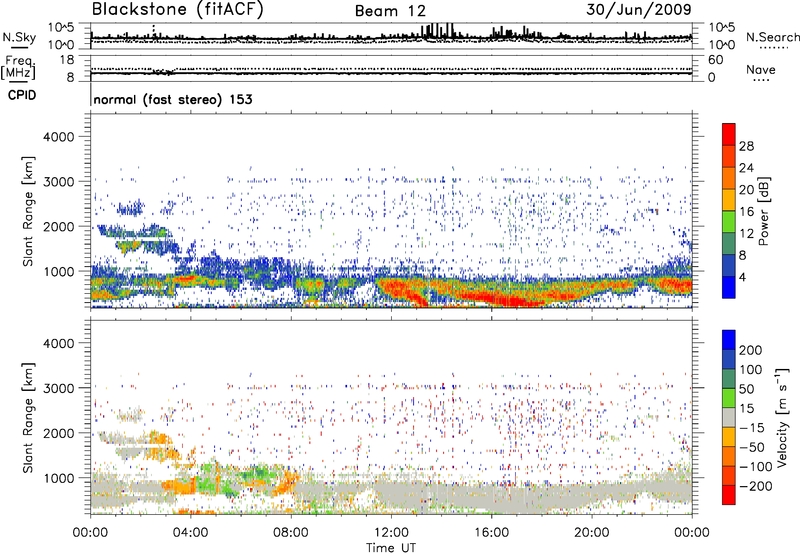Screen dimensions: 800x554
Task: Click the date '30/Jun/2009'
Action: click(639, 10)
